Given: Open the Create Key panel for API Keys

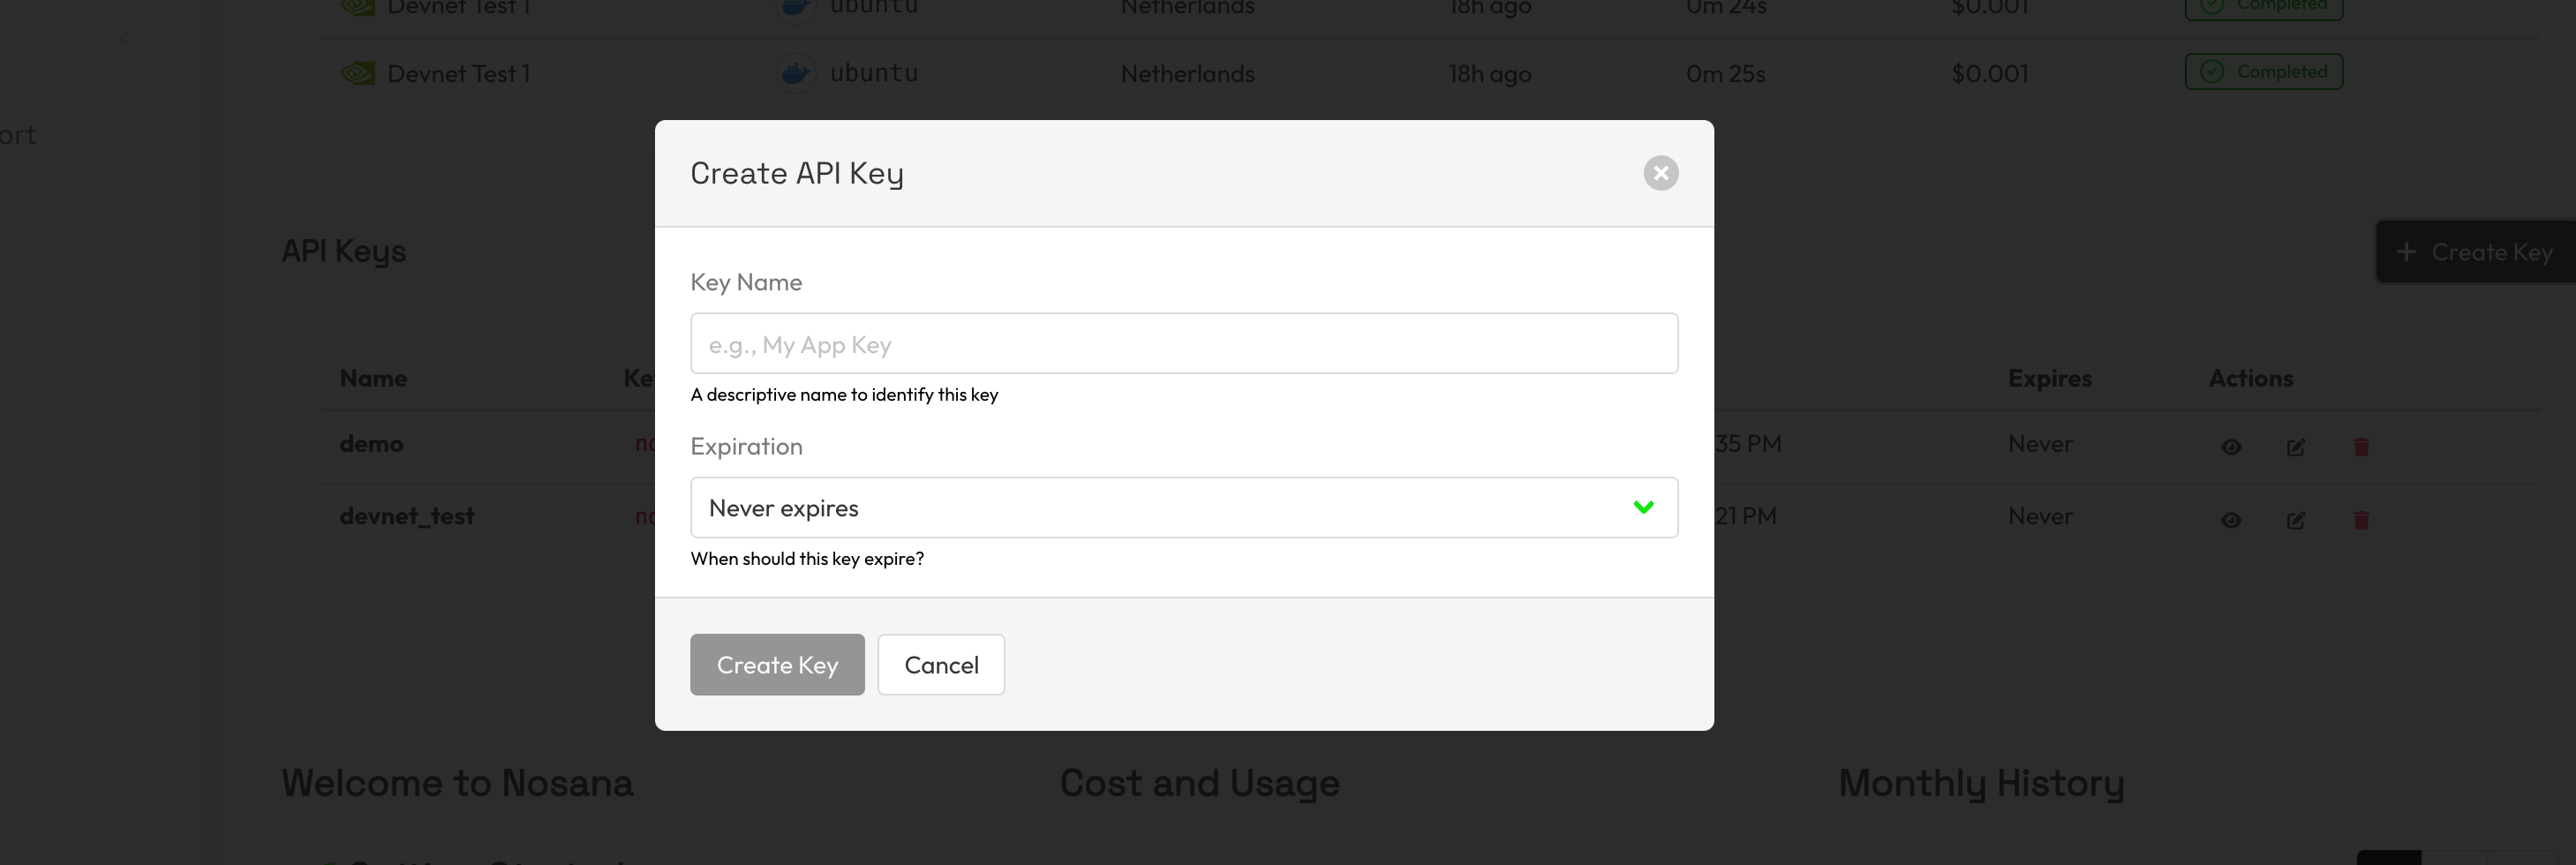Looking at the screenshot, I should [x=2475, y=251].
